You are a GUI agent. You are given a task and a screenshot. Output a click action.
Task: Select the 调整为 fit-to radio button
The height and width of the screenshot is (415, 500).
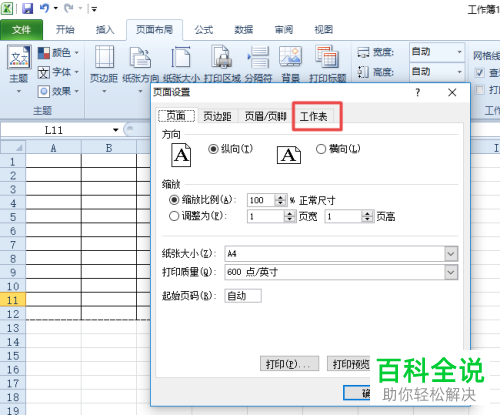click(174, 216)
